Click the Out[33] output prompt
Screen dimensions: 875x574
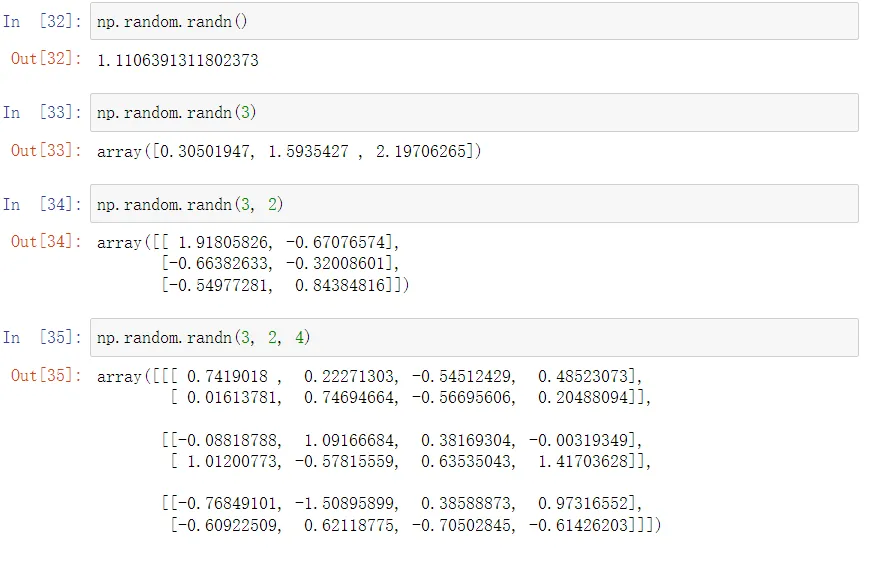(46, 151)
